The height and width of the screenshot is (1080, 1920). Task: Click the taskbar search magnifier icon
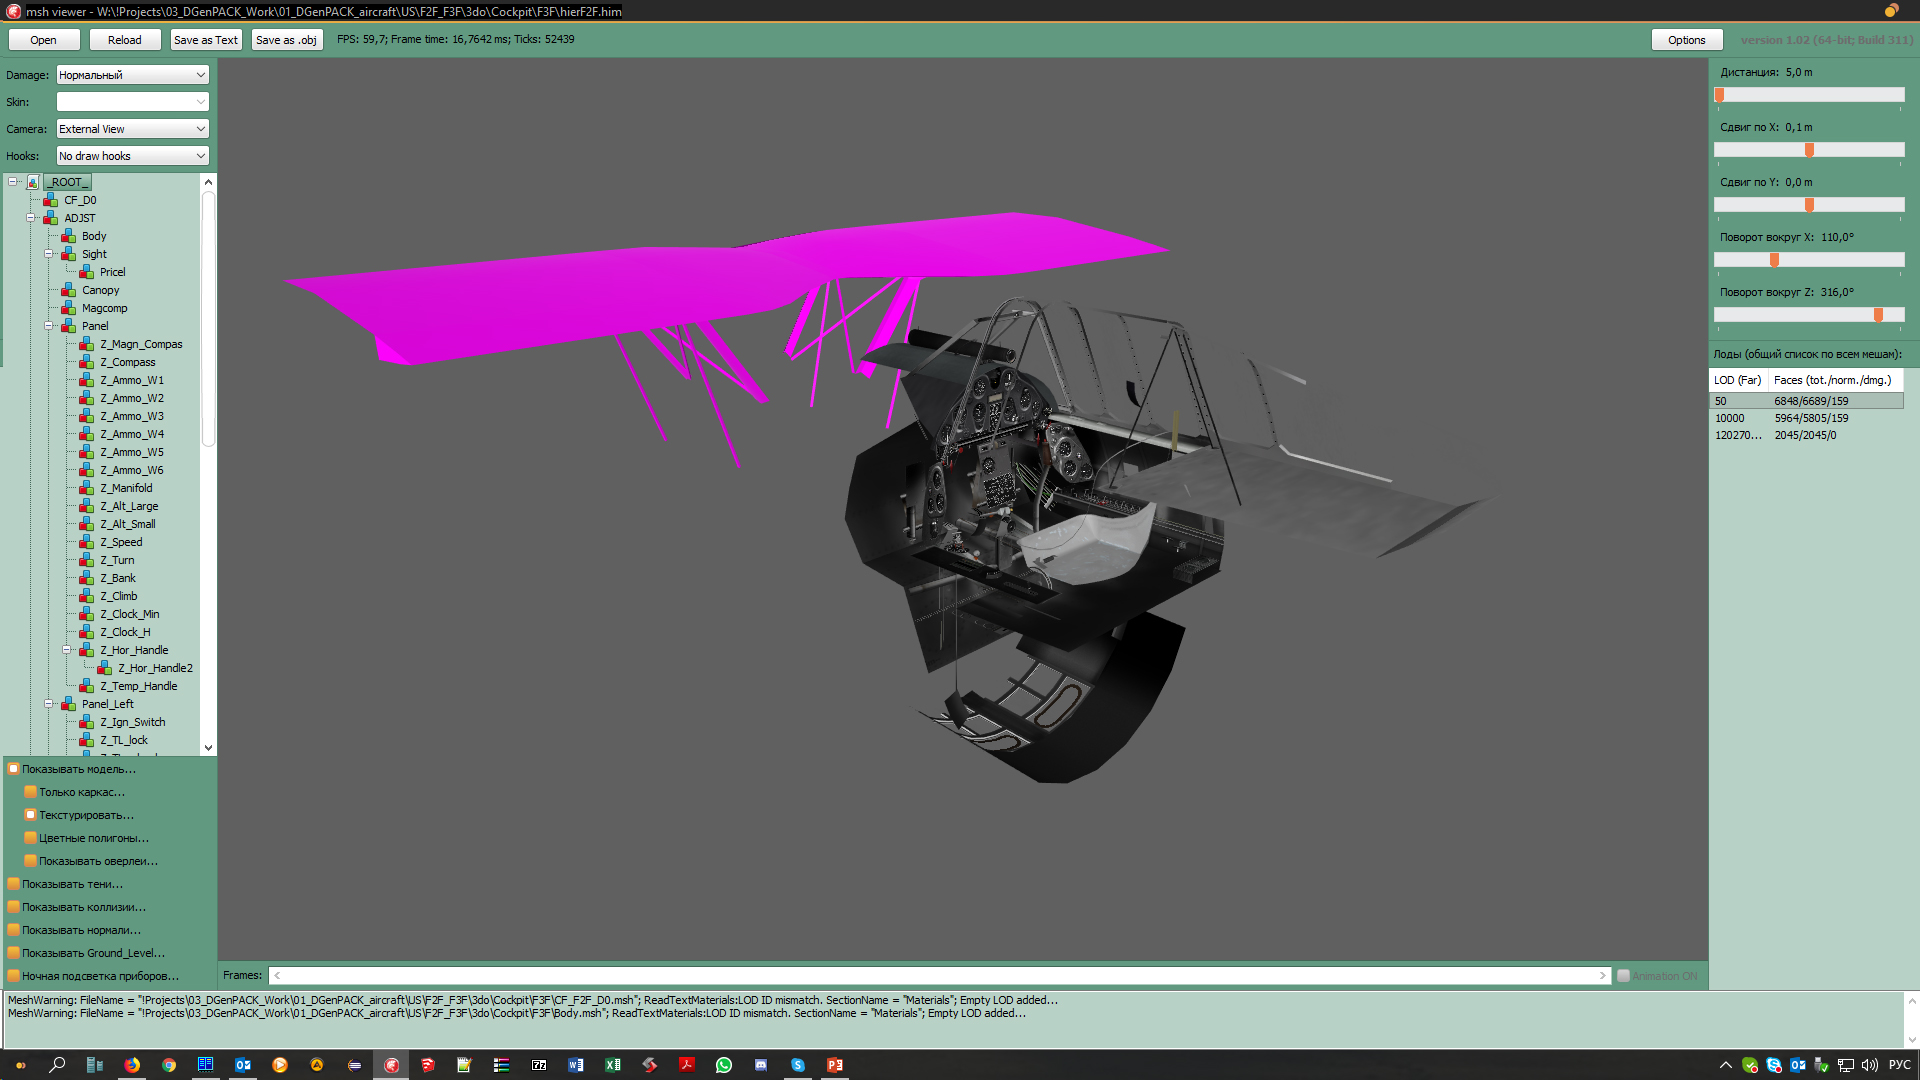[x=57, y=1065]
